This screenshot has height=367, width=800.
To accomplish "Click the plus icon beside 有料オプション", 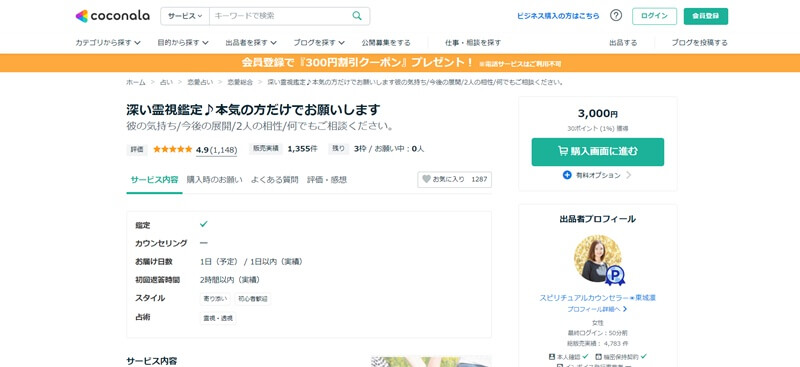I will click(567, 175).
